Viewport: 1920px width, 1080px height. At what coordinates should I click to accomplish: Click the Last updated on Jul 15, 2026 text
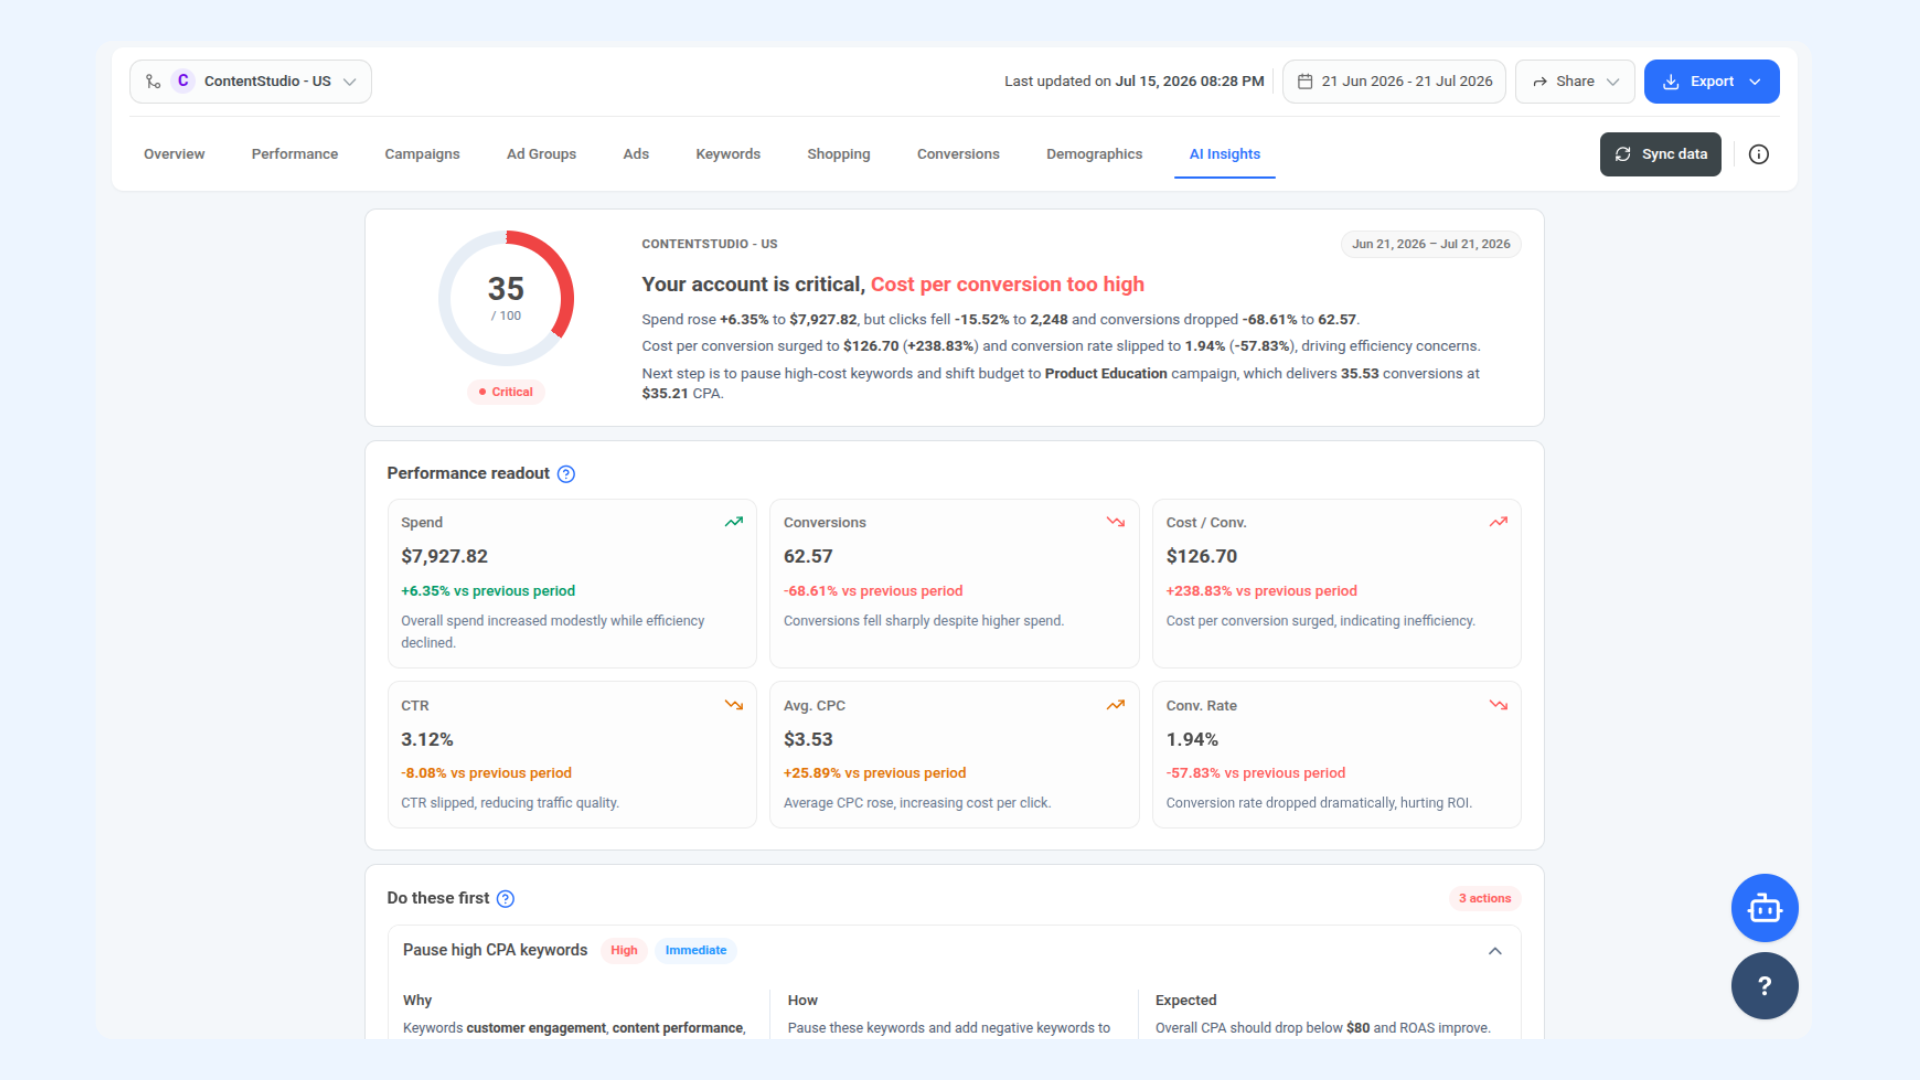pos(1134,81)
